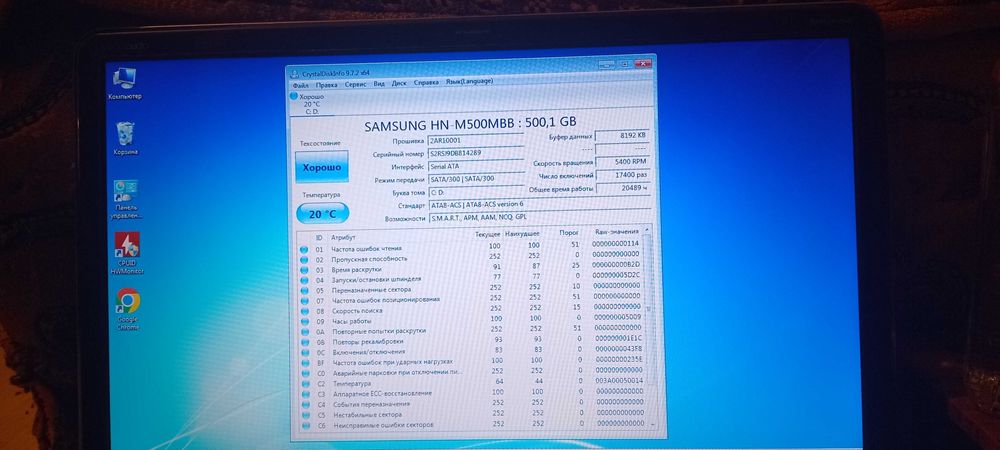
Task: Click status circle for attribute 0C
Action: [x=304, y=352]
